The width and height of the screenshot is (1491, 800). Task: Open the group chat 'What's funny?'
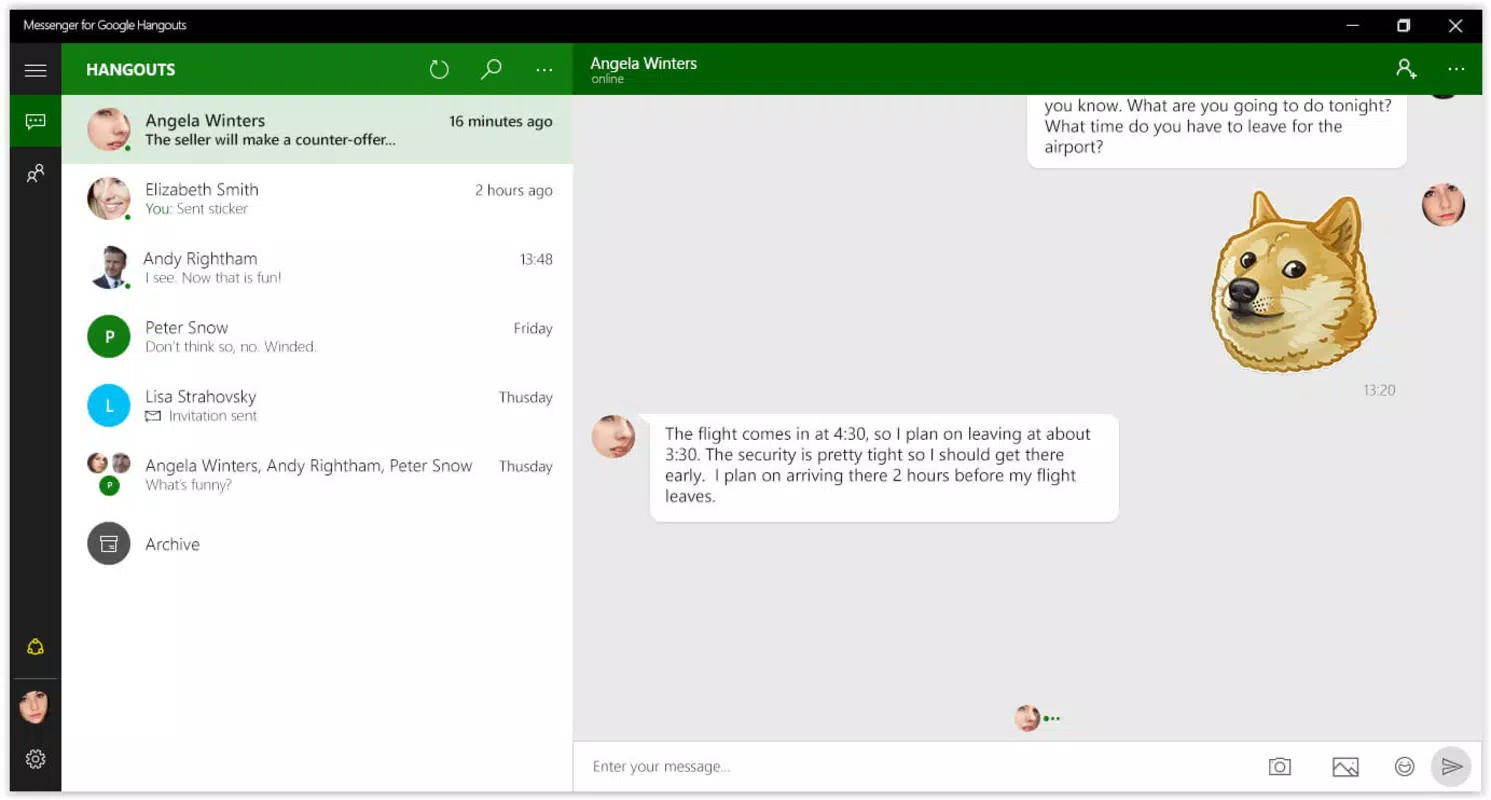coord(317,475)
